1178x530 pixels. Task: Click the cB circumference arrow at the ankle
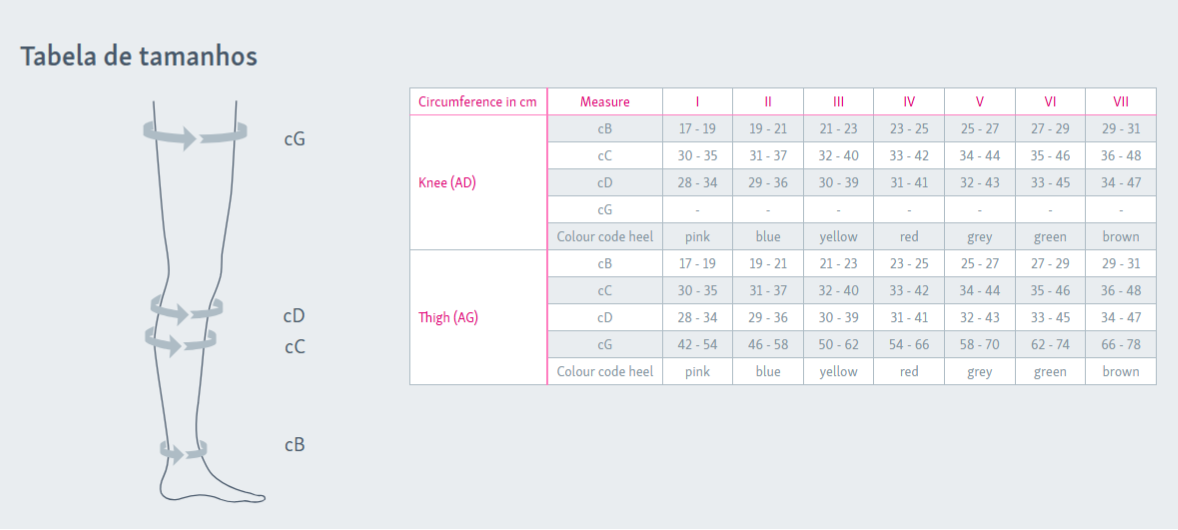[184, 450]
